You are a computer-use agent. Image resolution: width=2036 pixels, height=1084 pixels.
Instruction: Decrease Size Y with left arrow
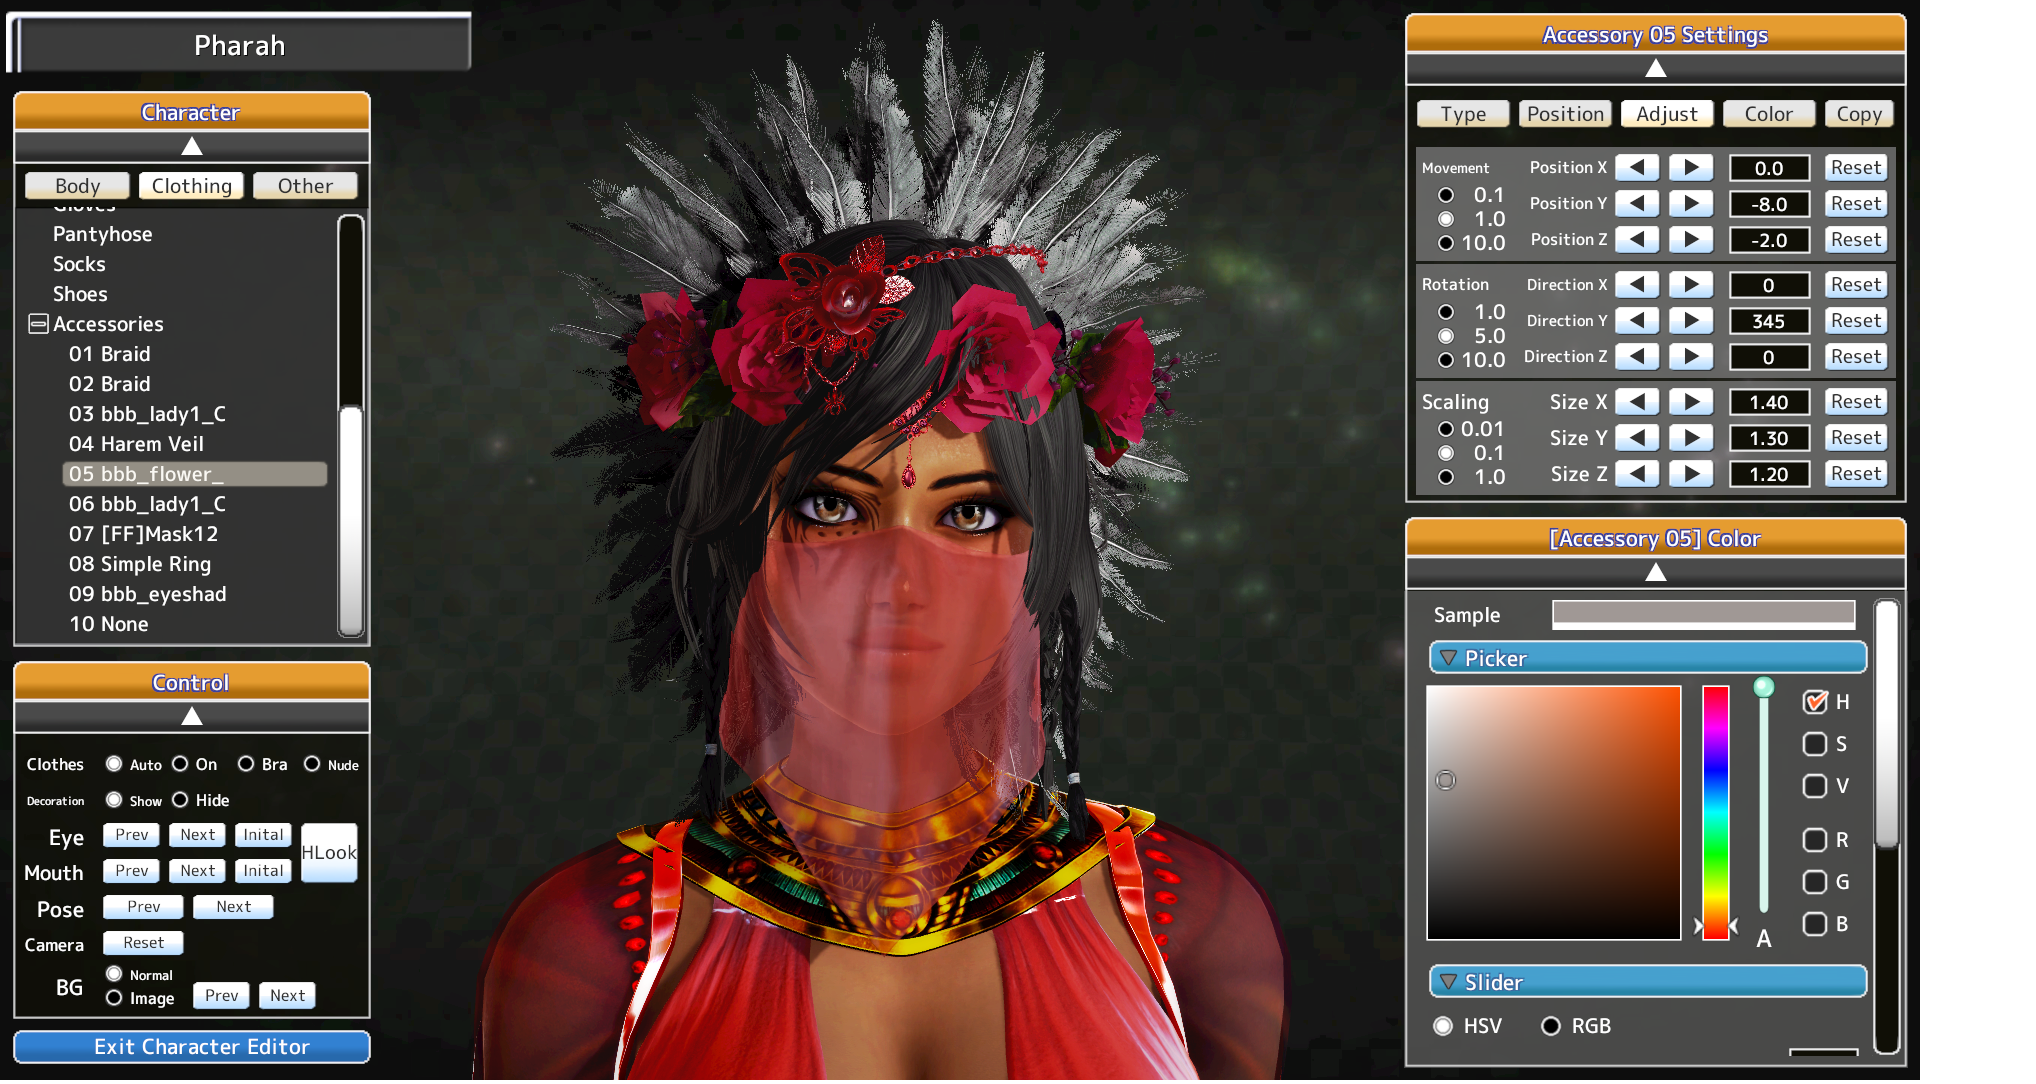click(1637, 438)
